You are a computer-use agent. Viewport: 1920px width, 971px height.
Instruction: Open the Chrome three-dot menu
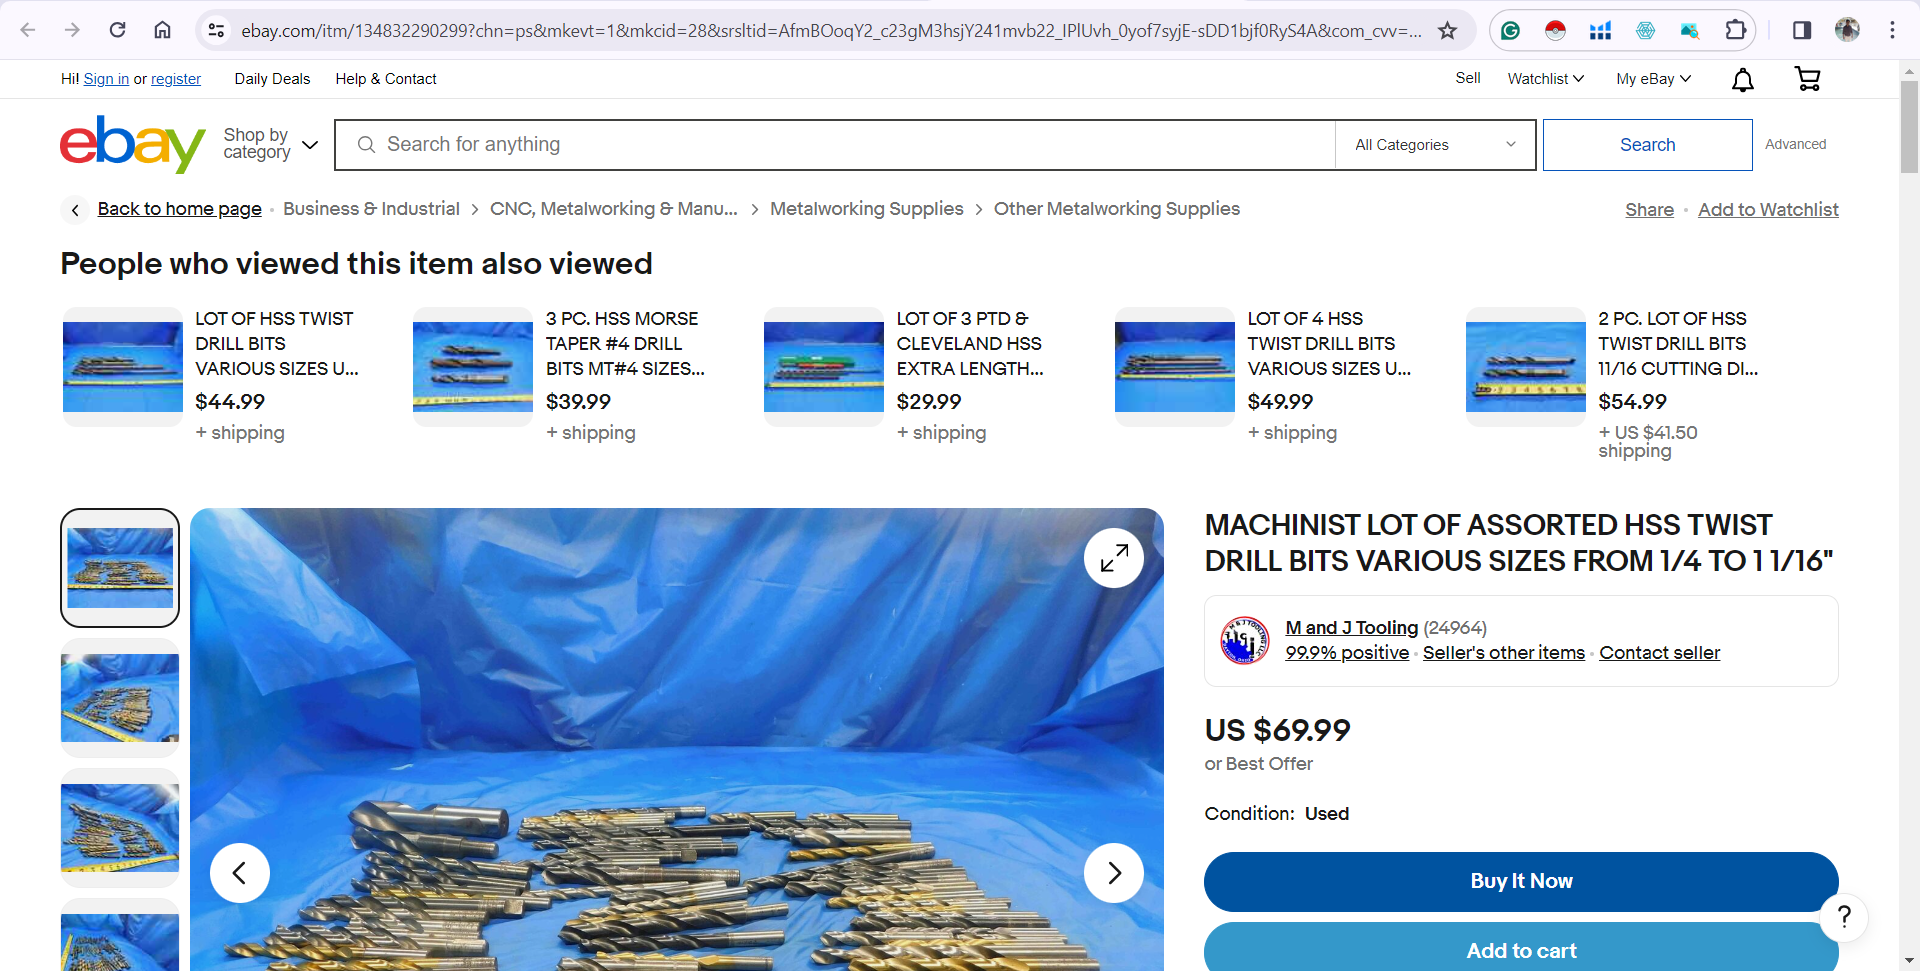point(1892,30)
